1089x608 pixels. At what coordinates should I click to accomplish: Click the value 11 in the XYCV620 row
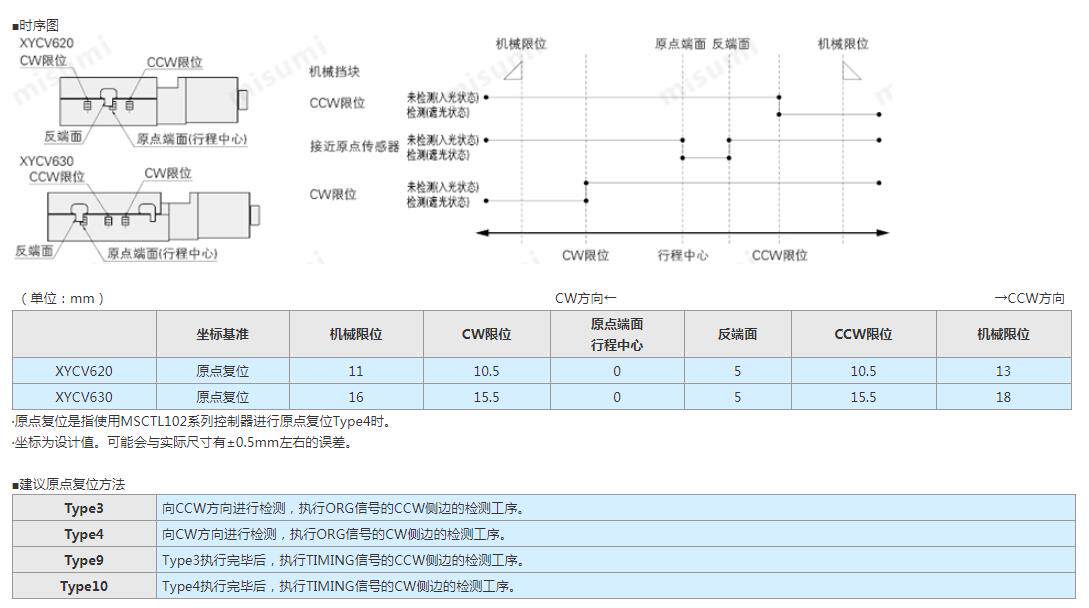click(x=356, y=371)
